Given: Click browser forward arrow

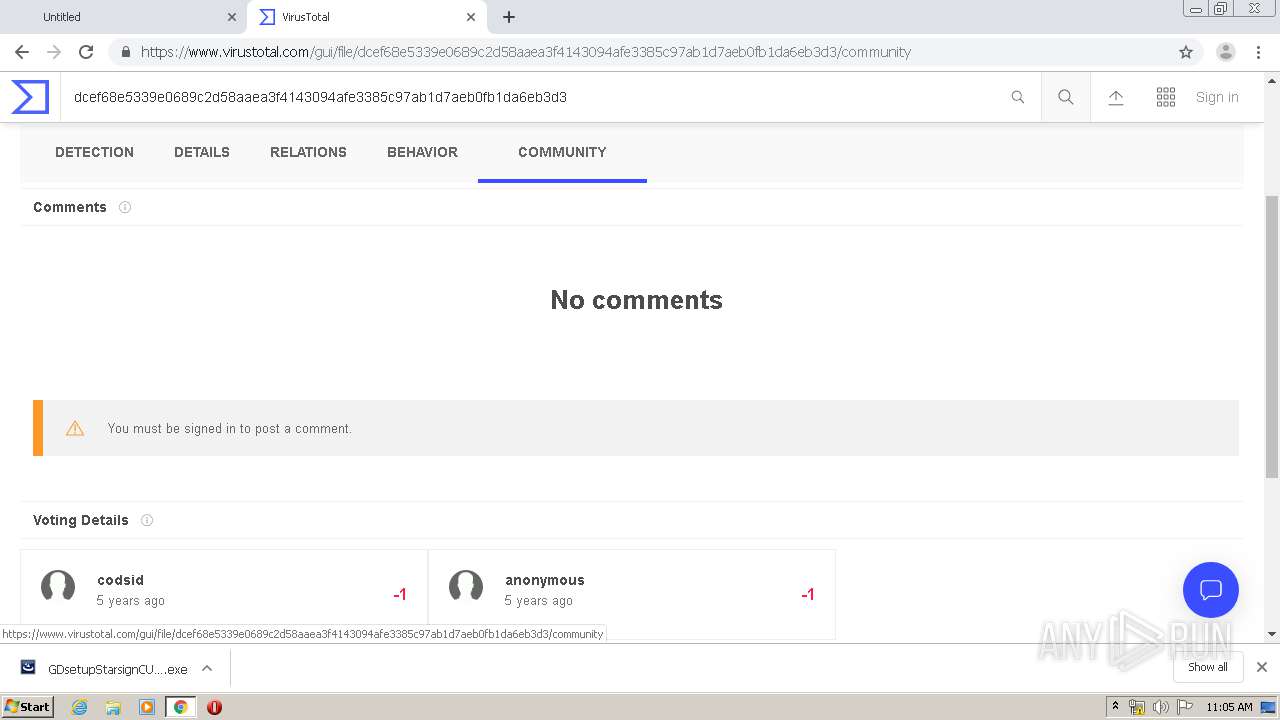Looking at the screenshot, I should [x=54, y=52].
